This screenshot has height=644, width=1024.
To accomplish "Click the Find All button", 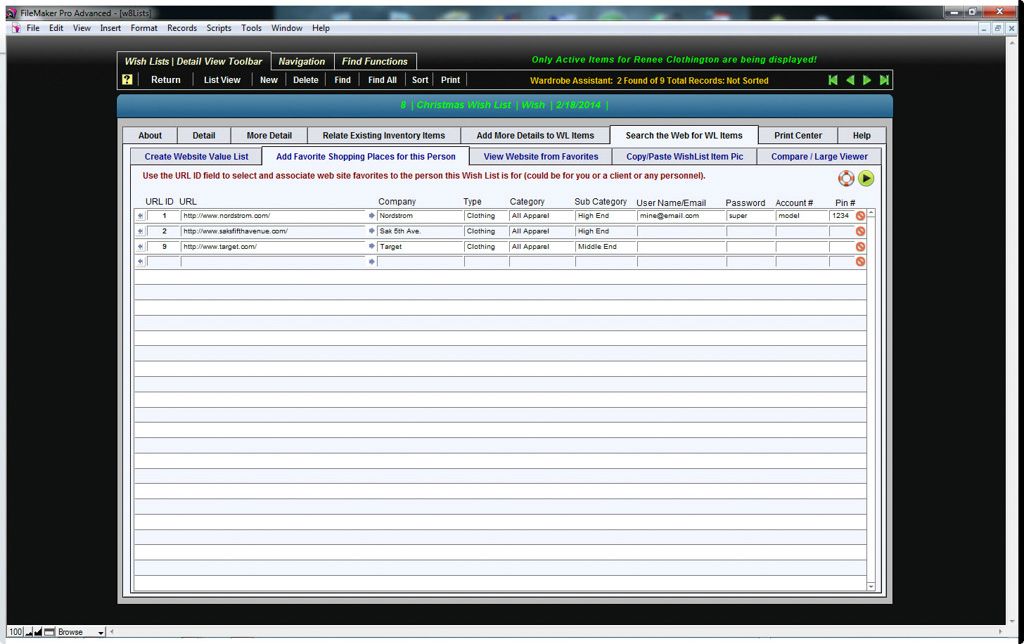I will (382, 80).
